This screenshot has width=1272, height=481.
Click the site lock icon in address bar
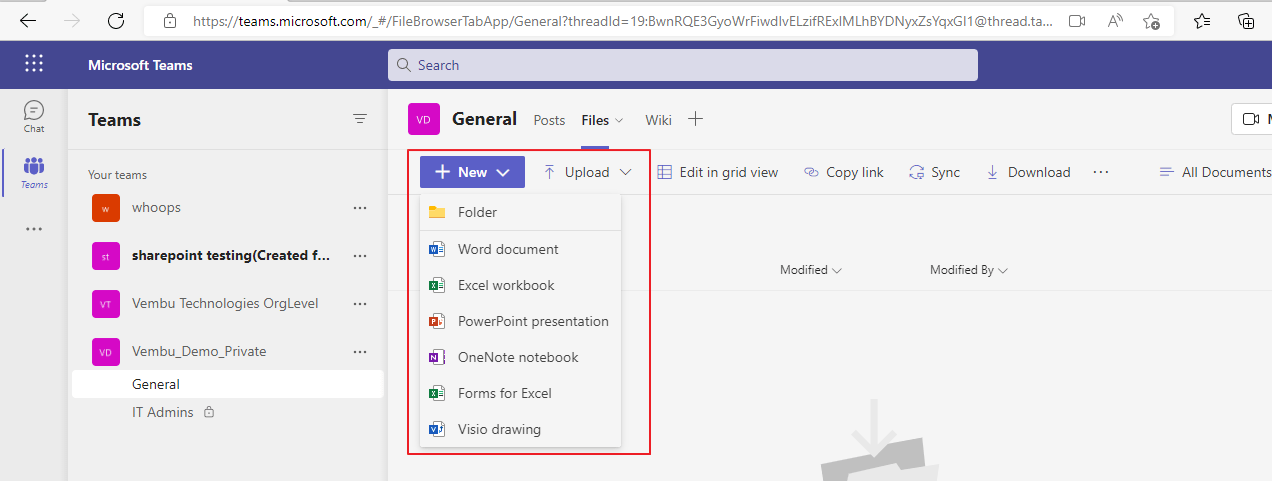[x=169, y=20]
